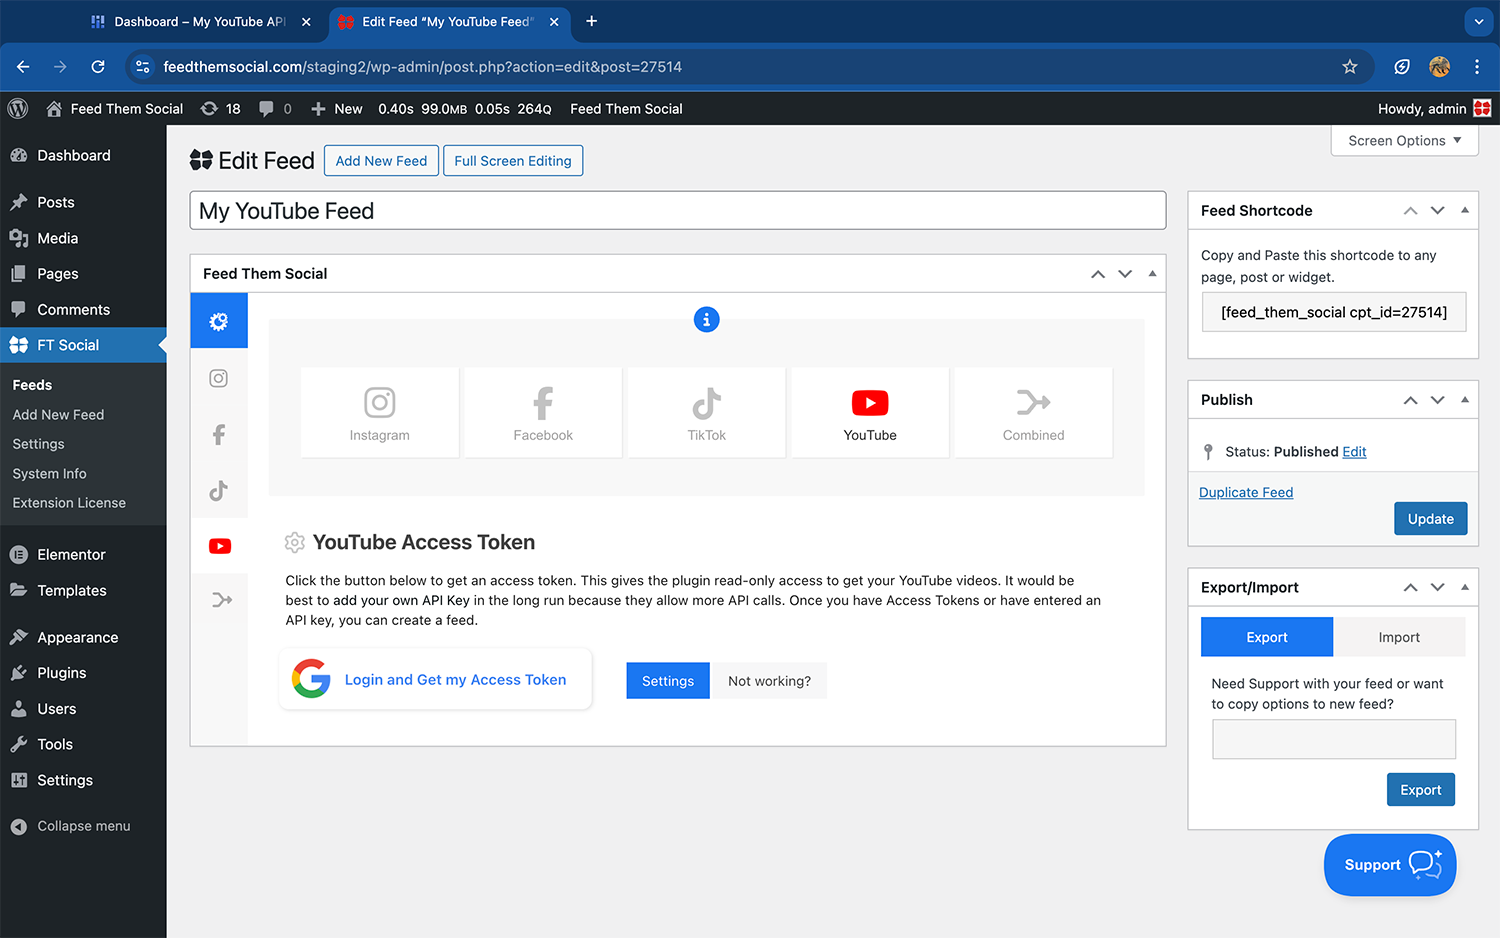The width and height of the screenshot is (1500, 938).
Task: Select YouTube icon in feed vertical sidebar
Action: click(220, 546)
